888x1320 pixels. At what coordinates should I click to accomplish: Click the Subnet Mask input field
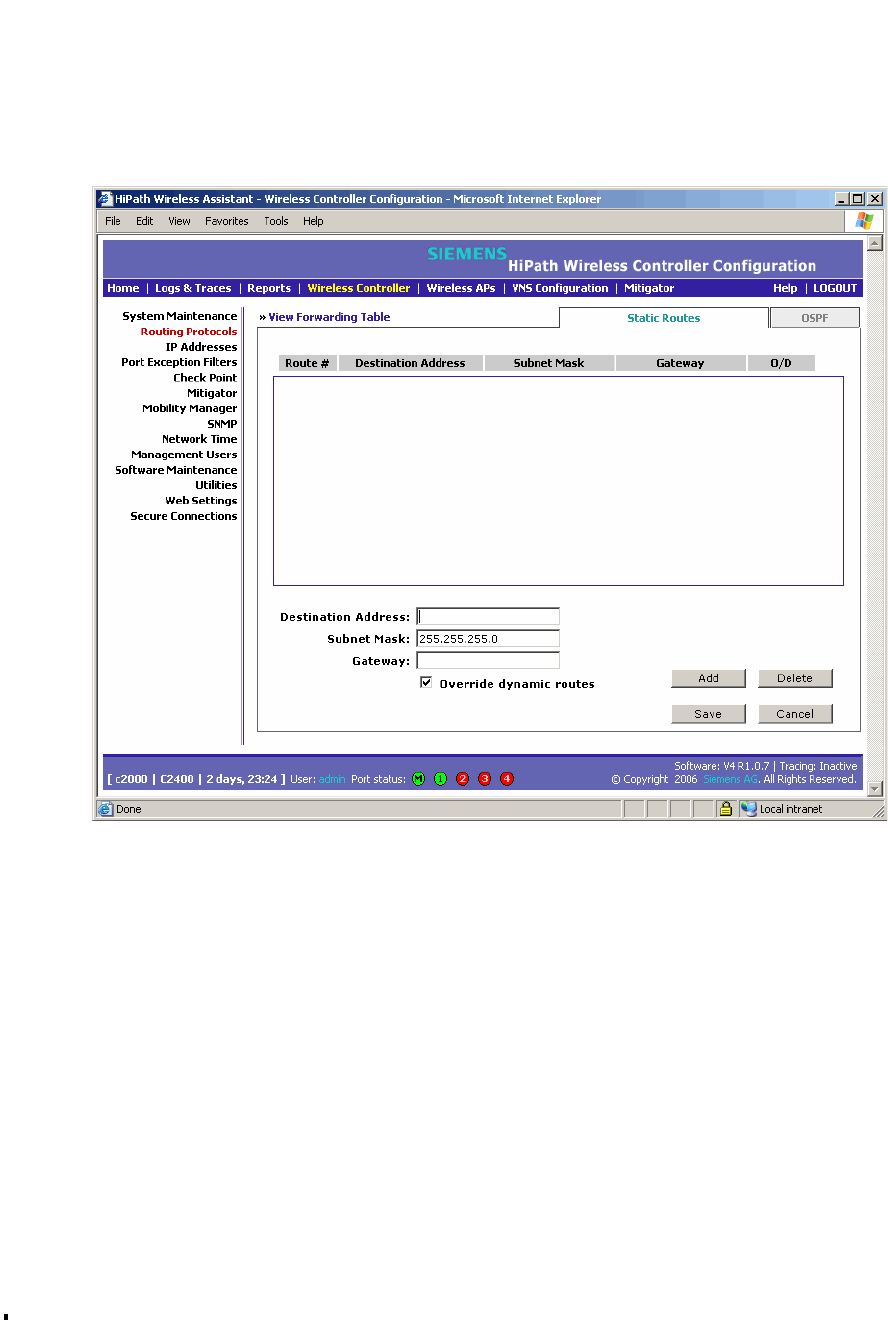pyautogui.click(x=488, y=639)
